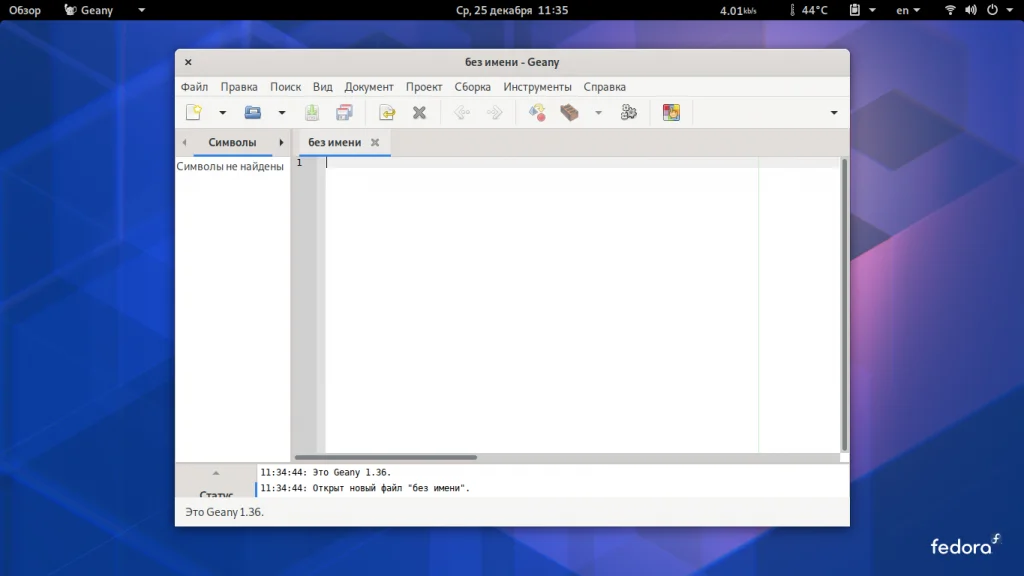1024x576 pixels.
Task: Click the Save all files icon
Action: click(345, 113)
